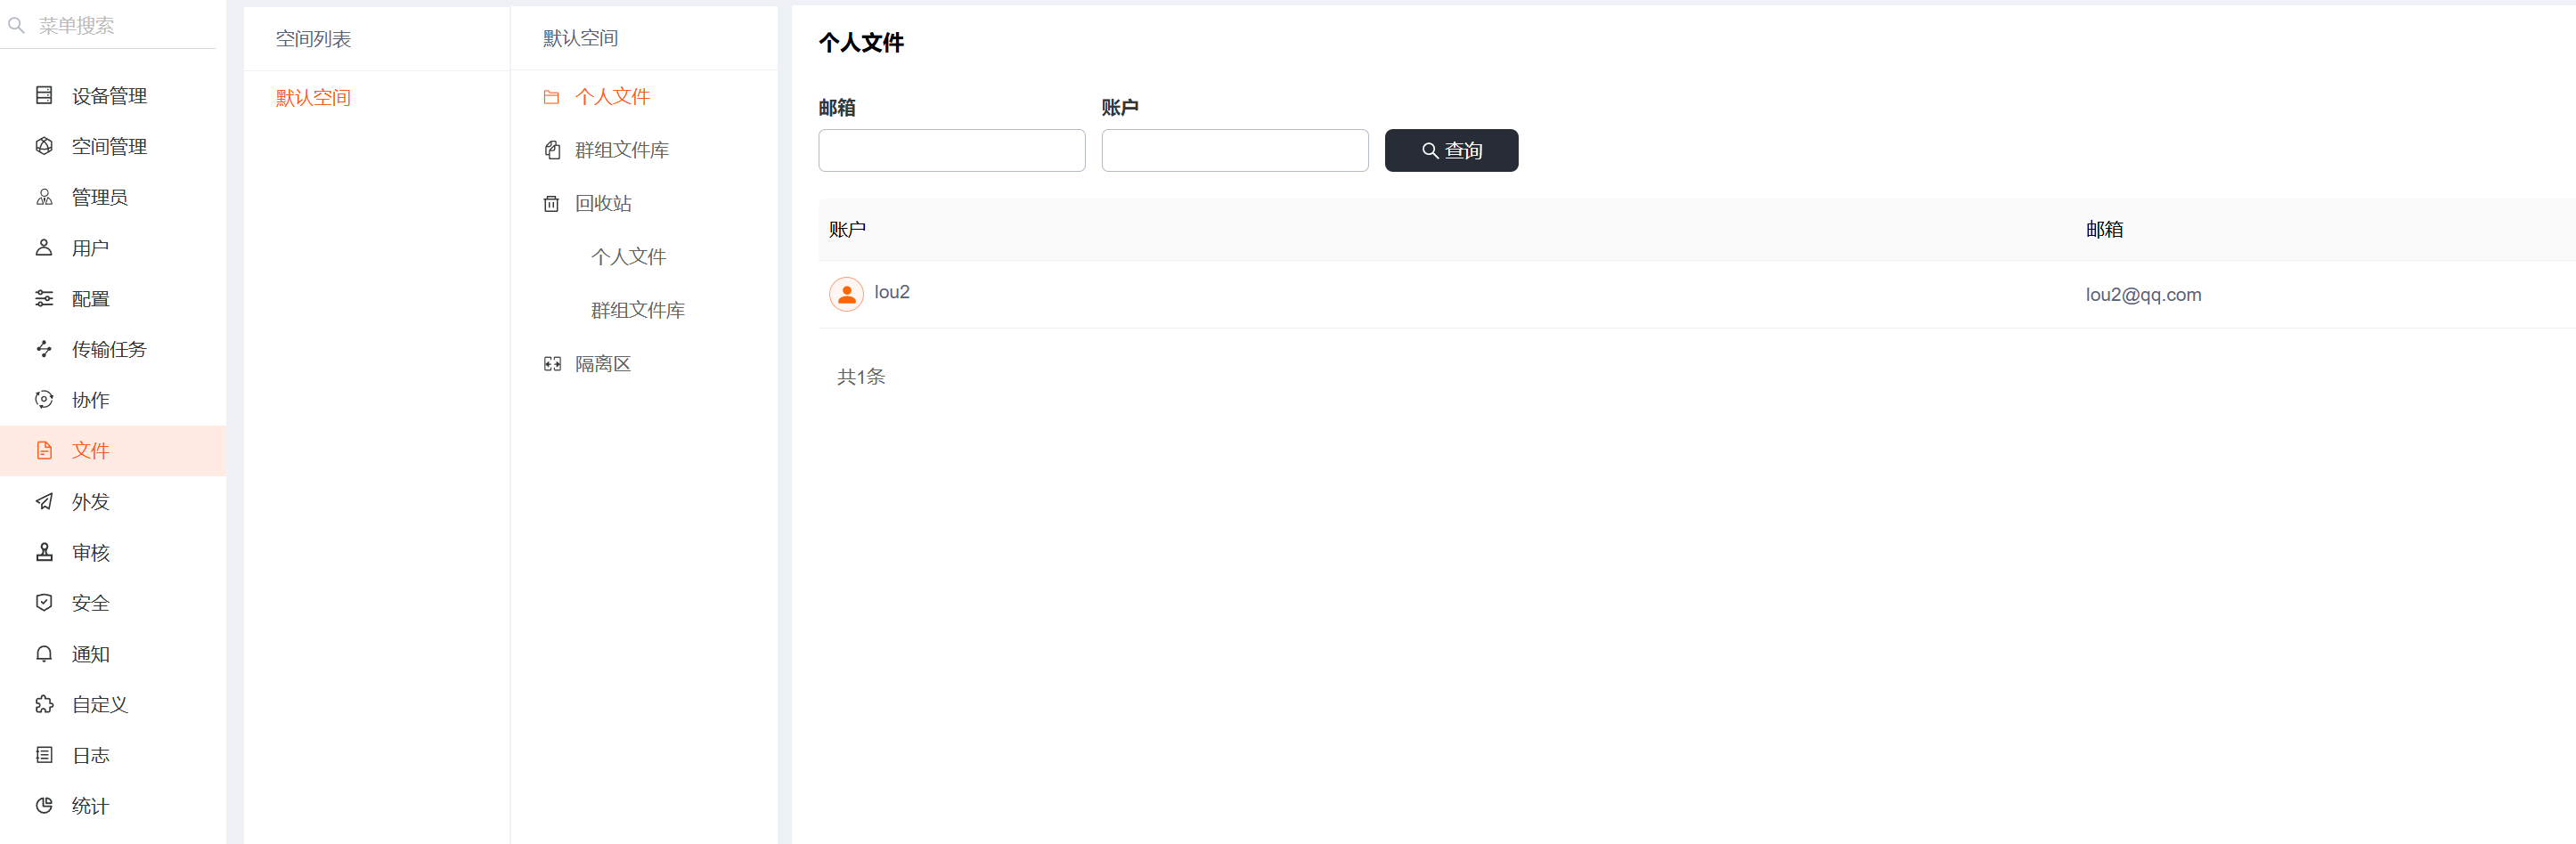Select Default Space (默认空间) in space list
This screenshot has height=844, width=2576.
point(313,98)
